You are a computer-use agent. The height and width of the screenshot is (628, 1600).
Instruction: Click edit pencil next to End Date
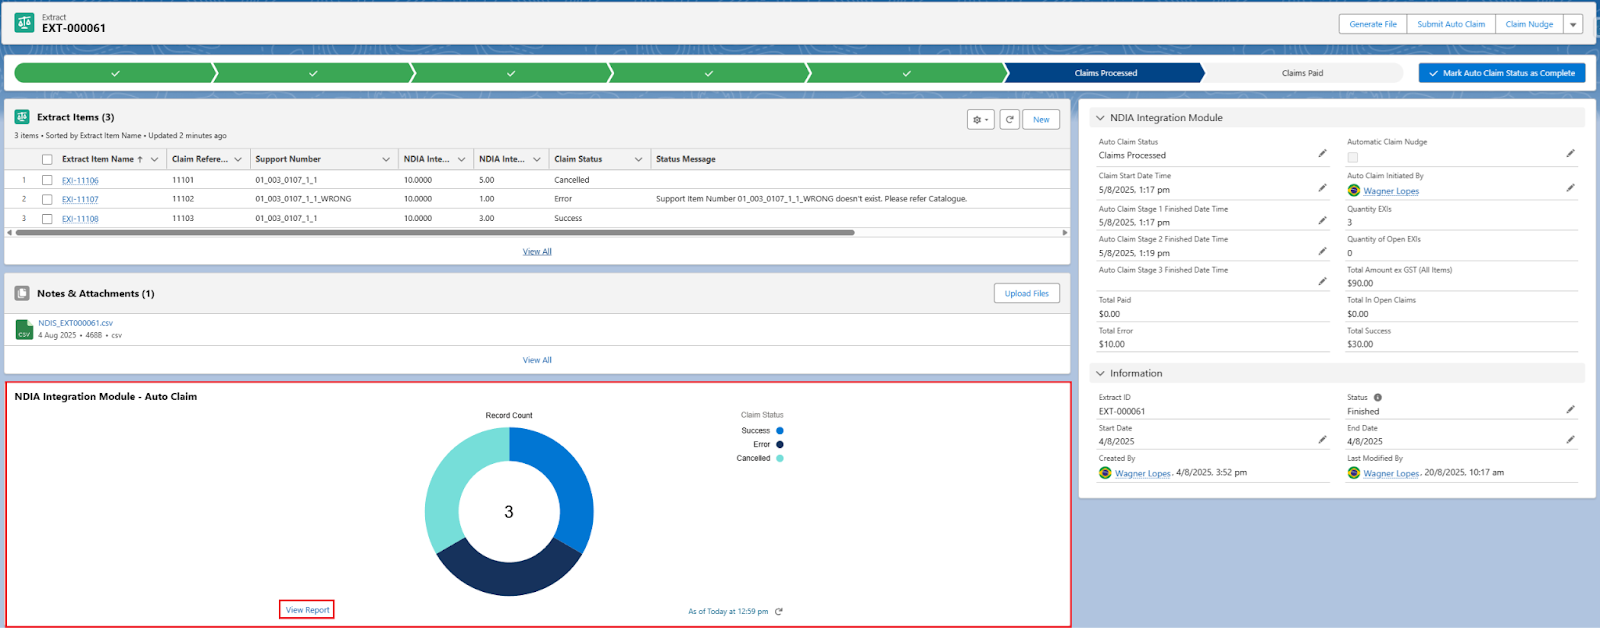(1570, 440)
